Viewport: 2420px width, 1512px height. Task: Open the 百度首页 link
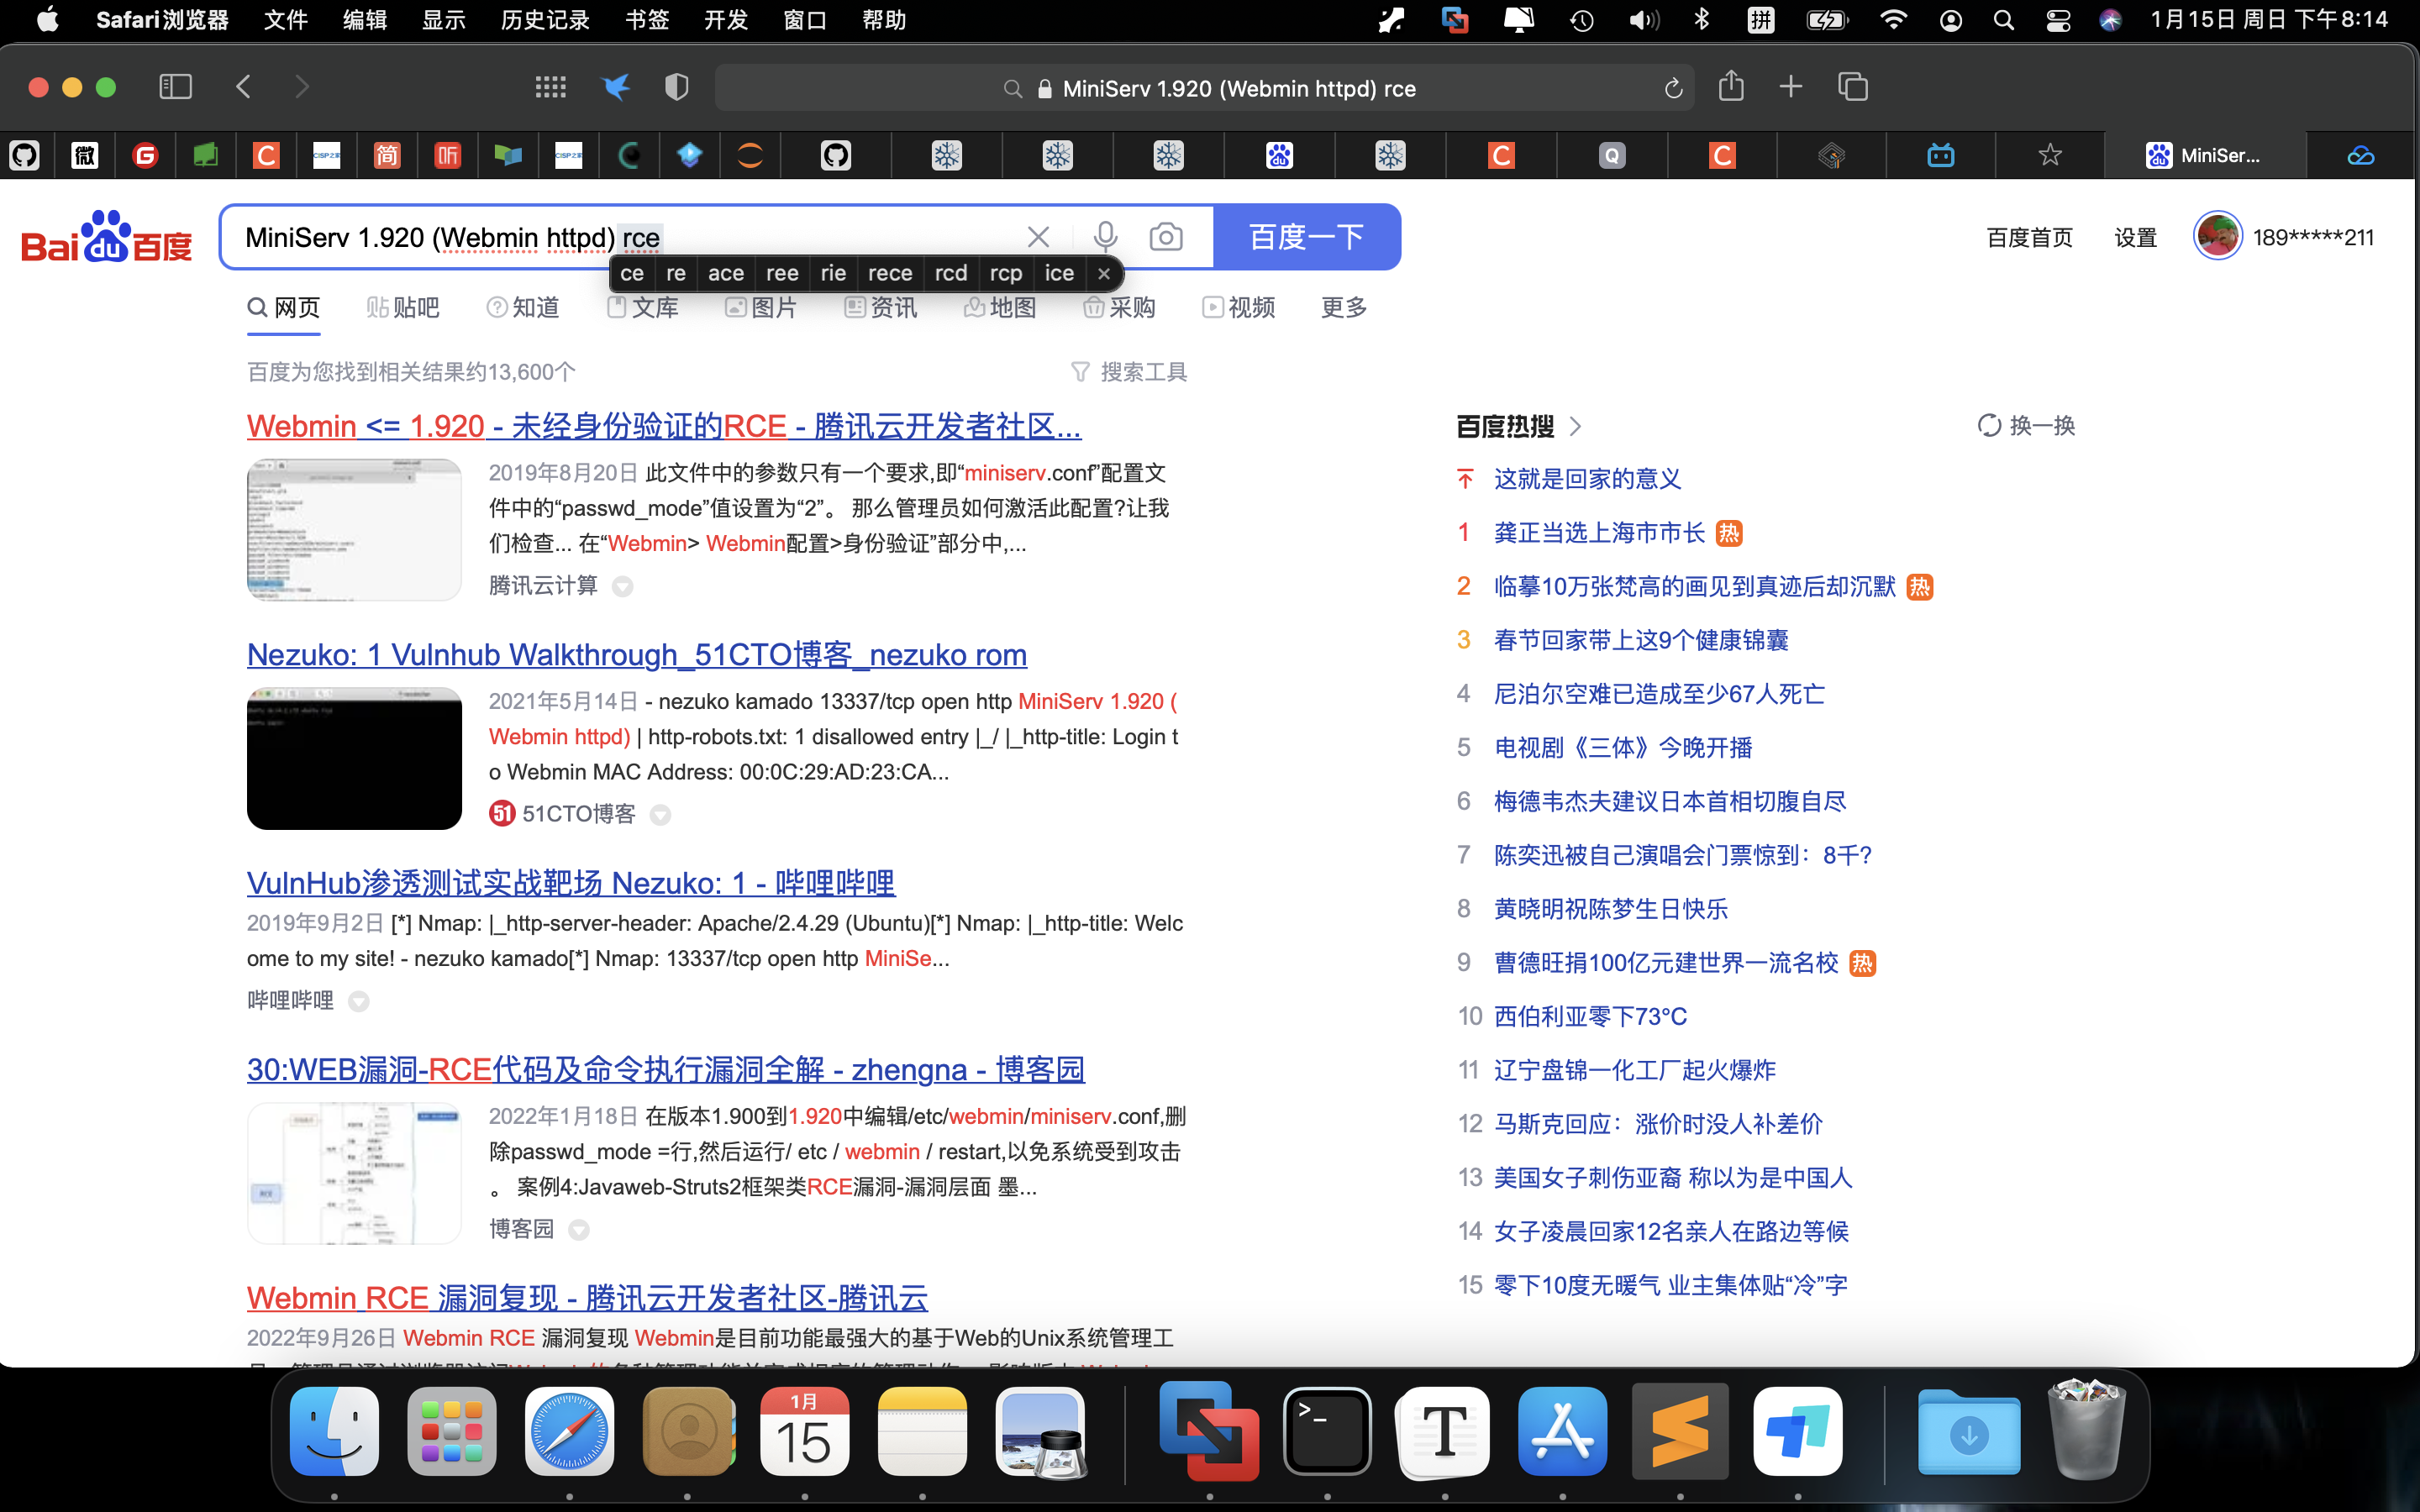coord(2029,237)
